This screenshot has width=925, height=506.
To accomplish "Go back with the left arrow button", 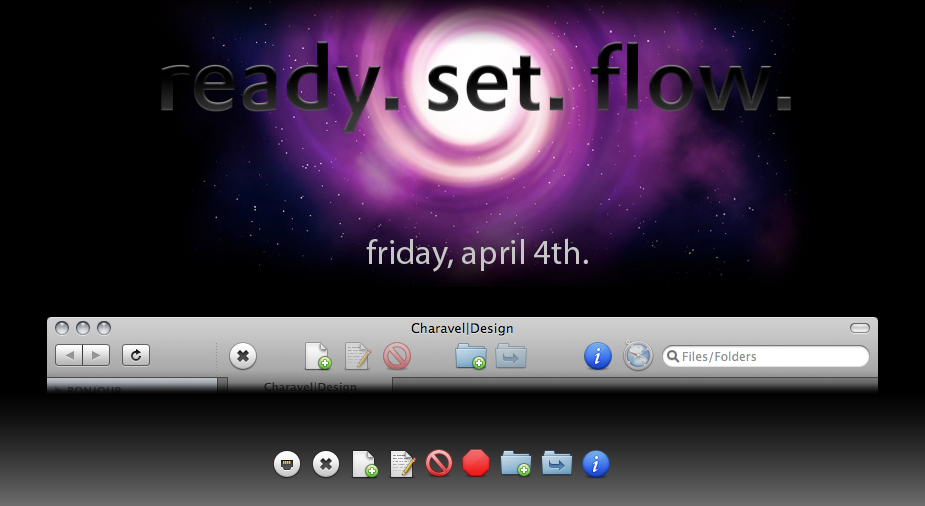I will click(69, 356).
